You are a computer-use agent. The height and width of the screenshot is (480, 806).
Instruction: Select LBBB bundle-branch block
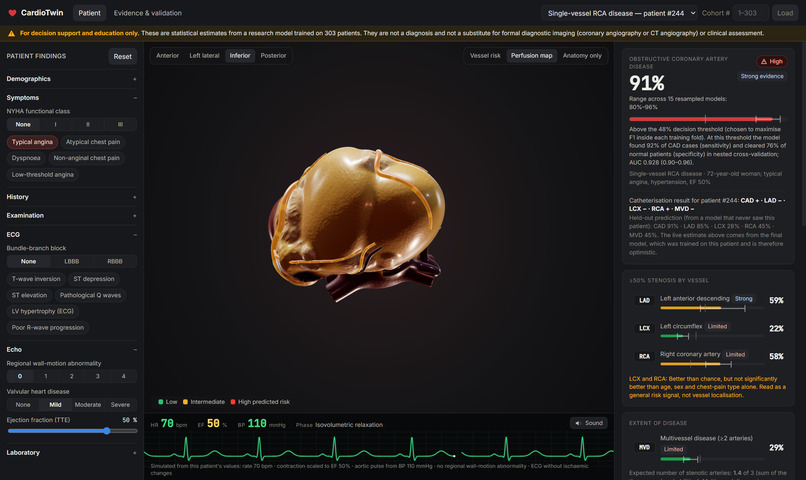(x=71, y=262)
